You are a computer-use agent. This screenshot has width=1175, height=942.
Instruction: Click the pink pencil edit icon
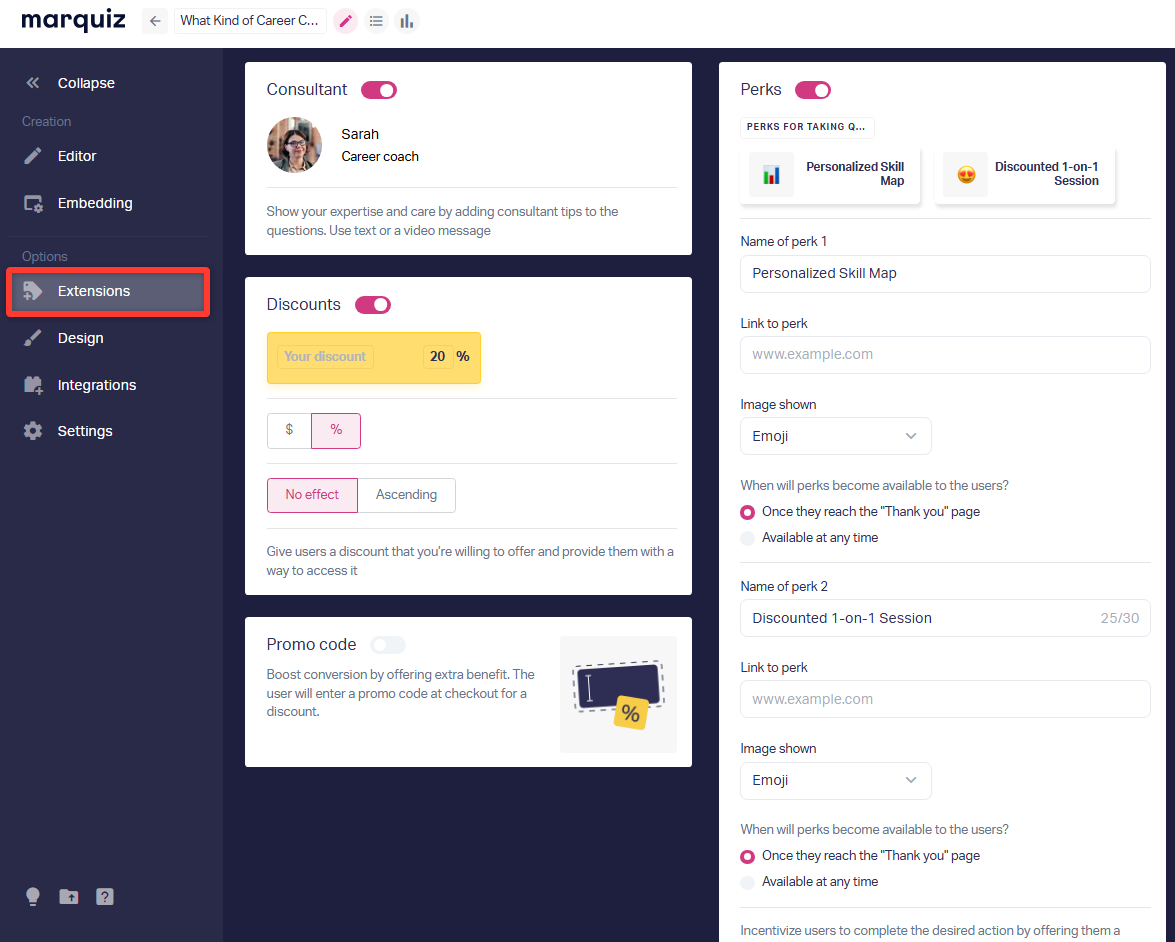346,21
